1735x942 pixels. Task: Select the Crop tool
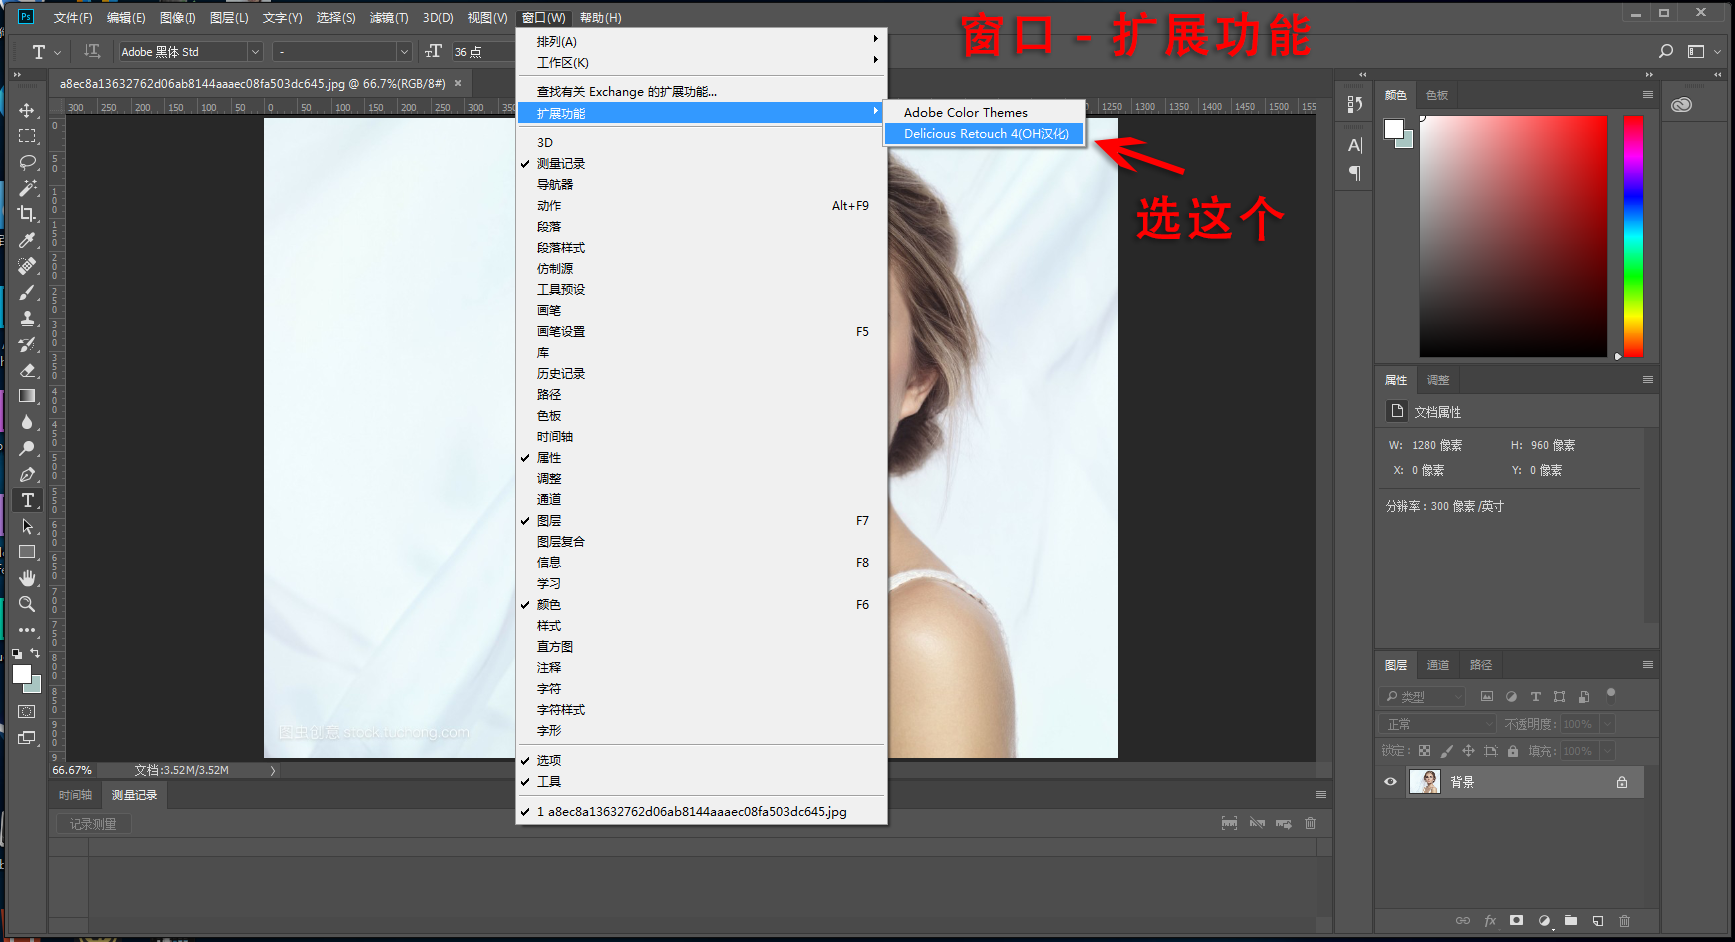[27, 213]
